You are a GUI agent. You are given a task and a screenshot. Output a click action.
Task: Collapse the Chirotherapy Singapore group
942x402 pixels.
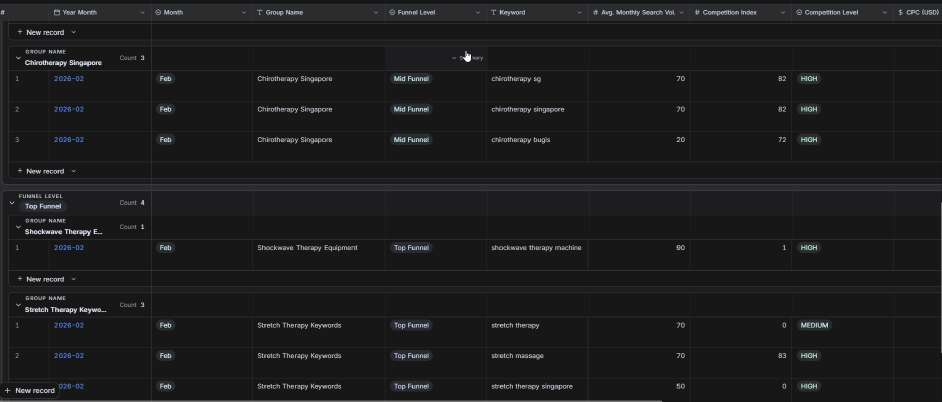pyautogui.click(x=18, y=58)
